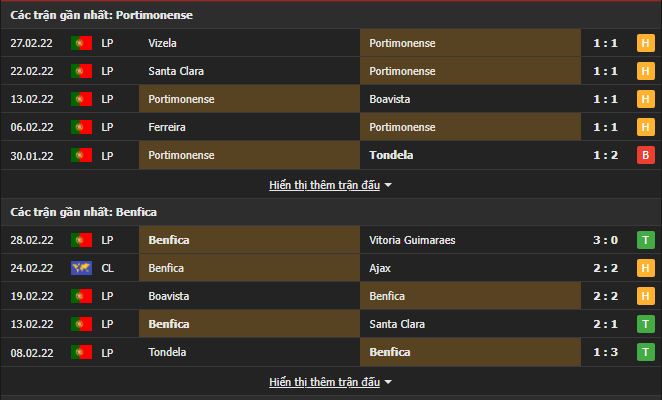Screen dimensions: 662x400
Task: Click orange H badge in Ferreira match row
Action: [645, 127]
